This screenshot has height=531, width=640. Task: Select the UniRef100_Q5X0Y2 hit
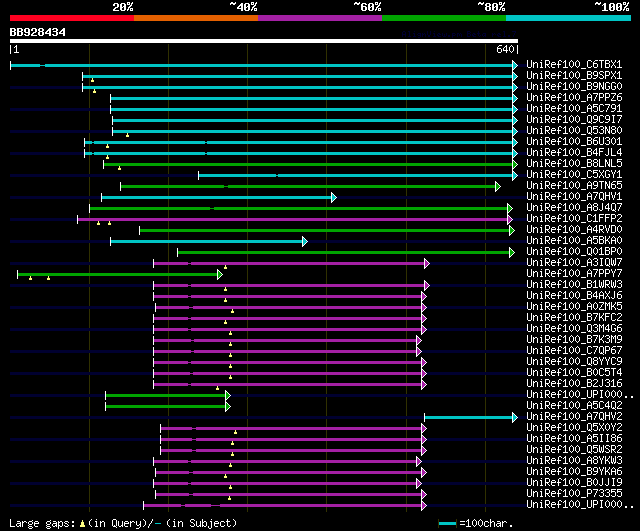coord(574,428)
